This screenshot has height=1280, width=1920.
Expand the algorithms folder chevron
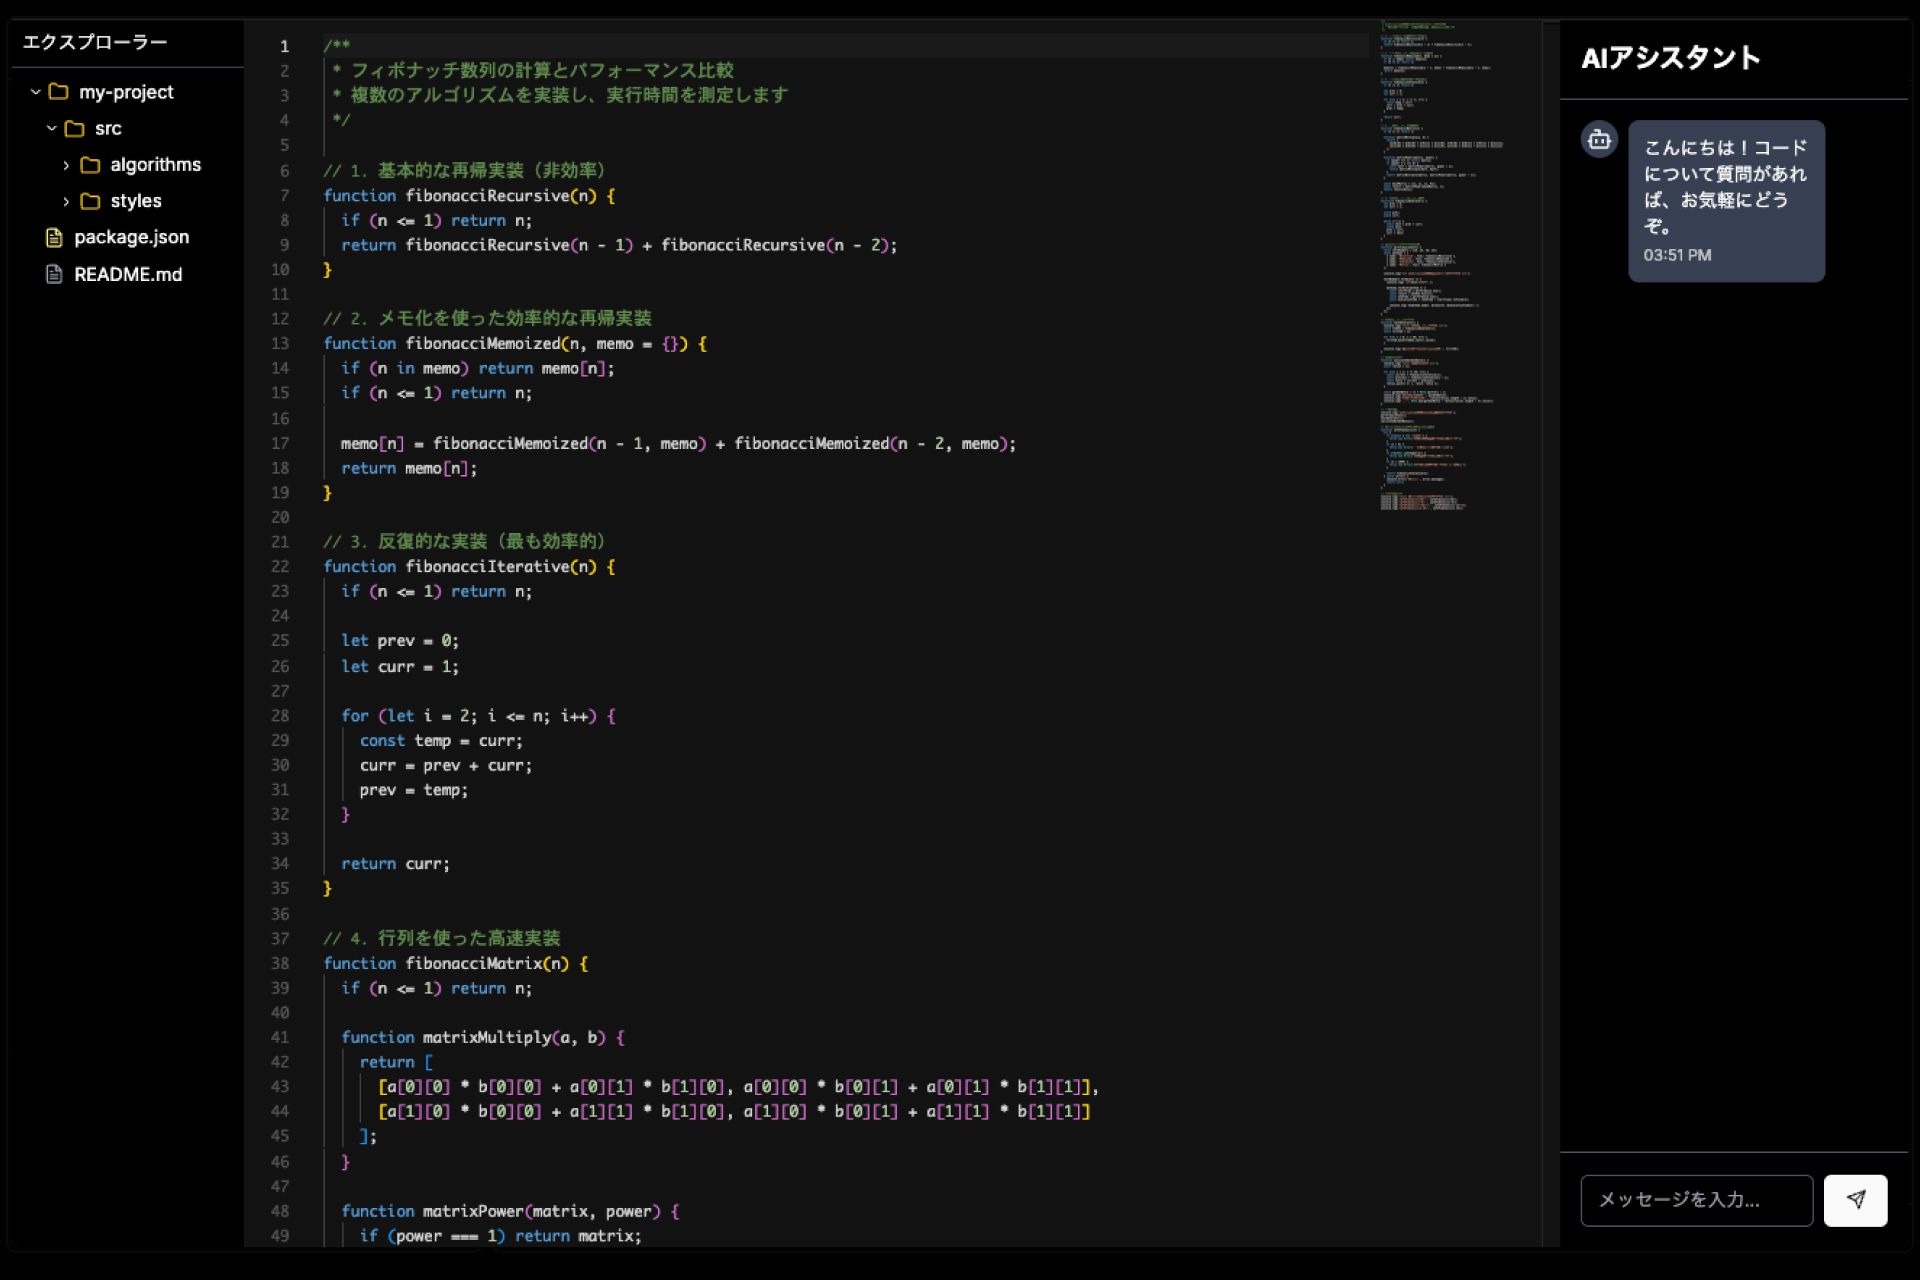pos(67,165)
